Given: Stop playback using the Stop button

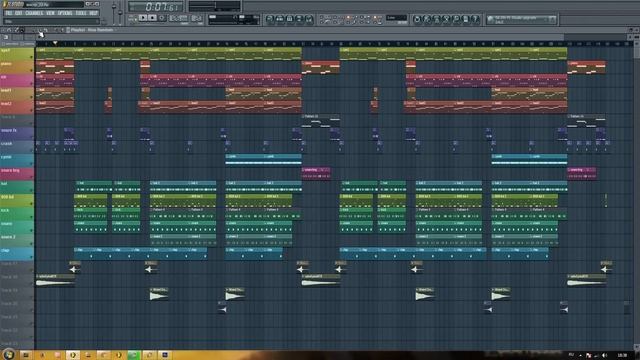Looking at the screenshot, I should click(x=152, y=18).
